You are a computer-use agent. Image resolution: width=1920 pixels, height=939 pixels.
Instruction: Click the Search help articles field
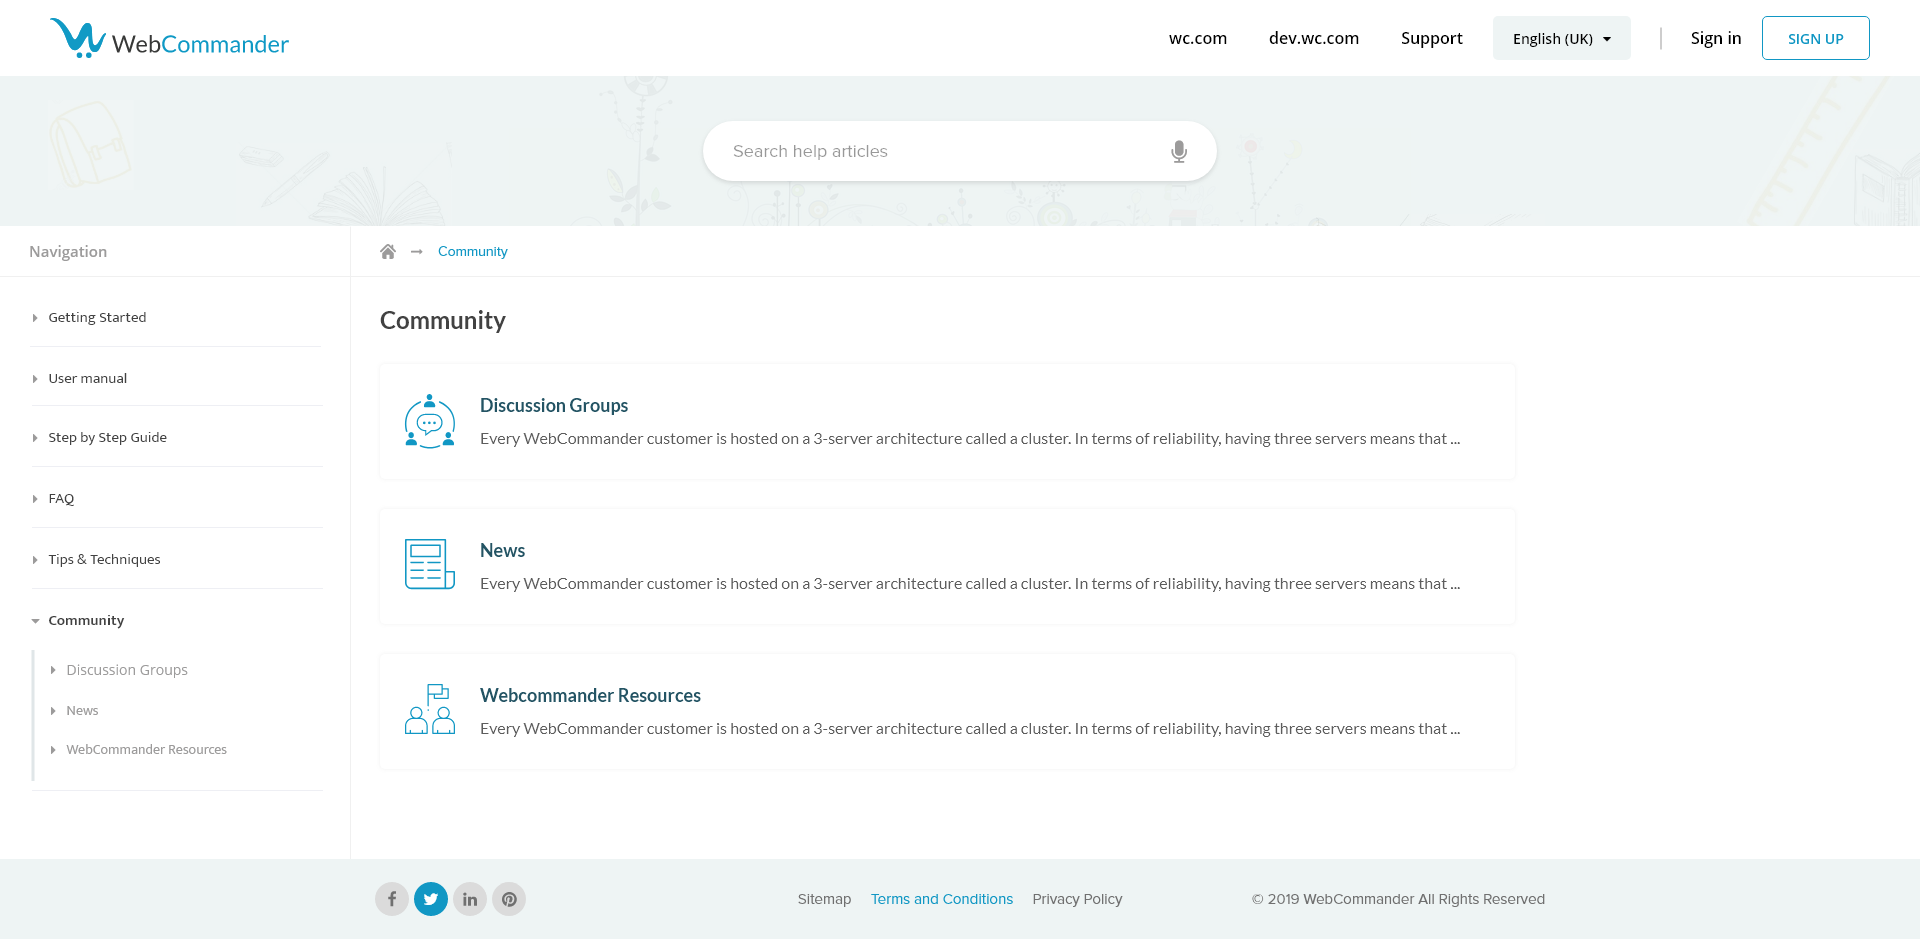tap(940, 151)
